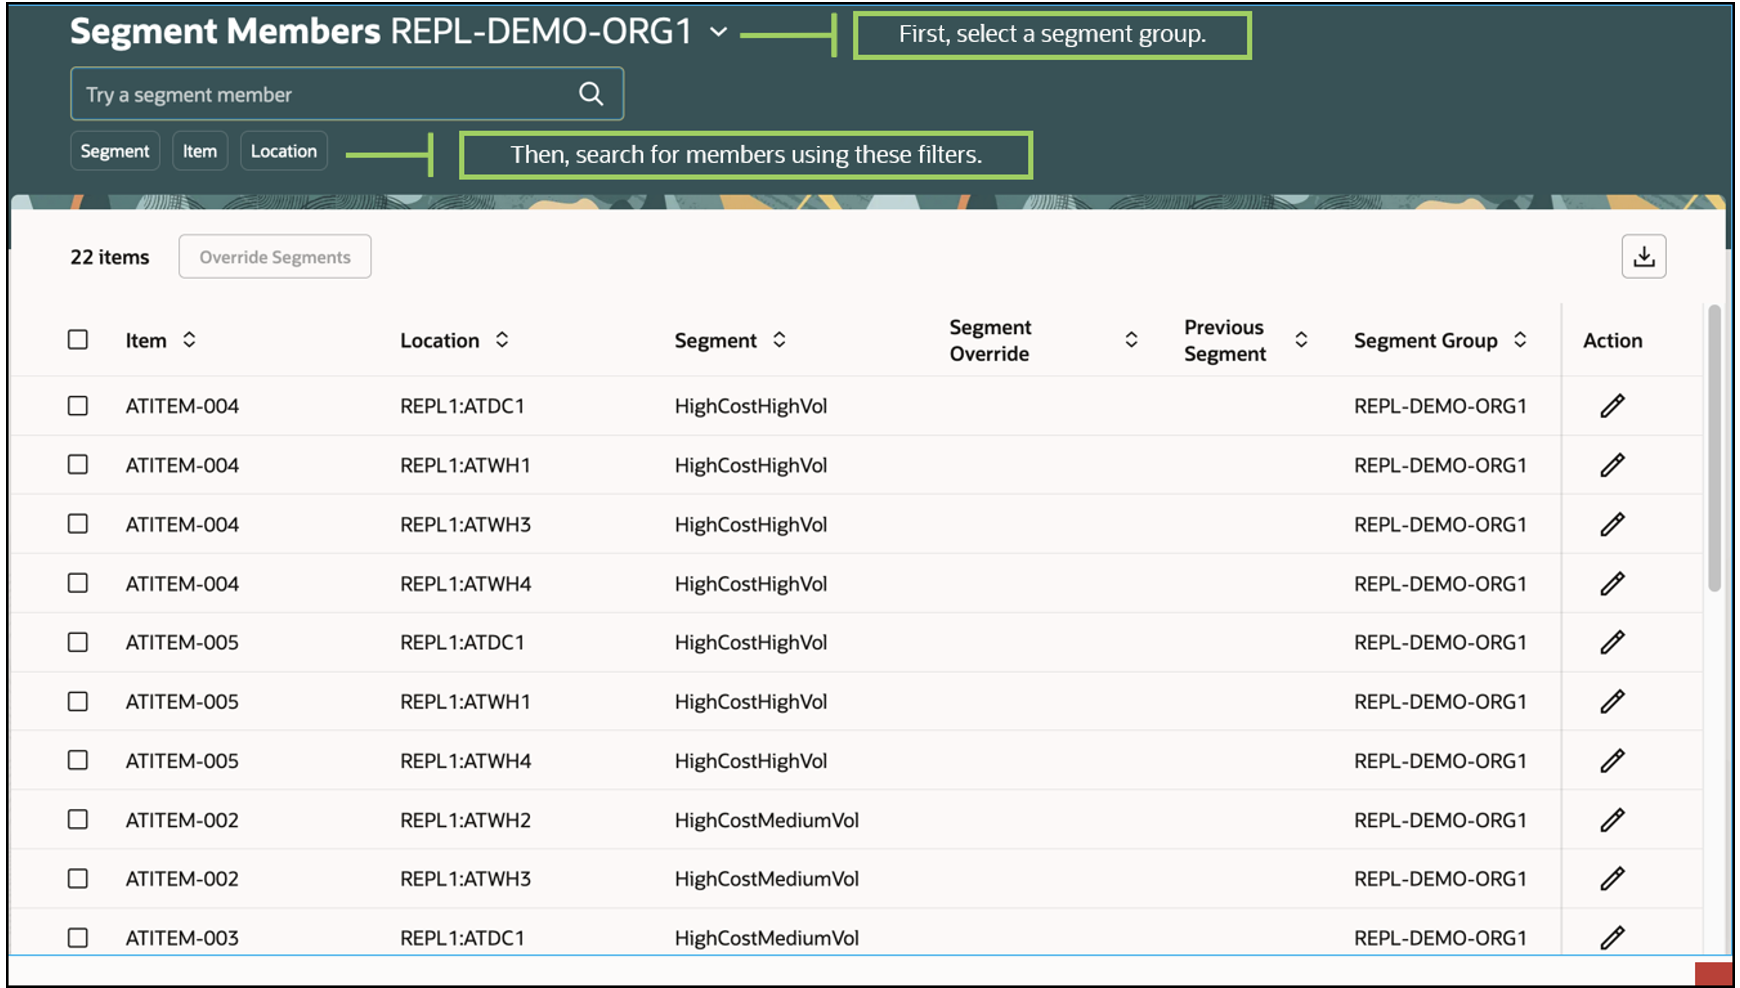Viewport: 1740px width, 988px height.
Task: Click HighCostHighVol in ATITEM-005 REPL1:ATWH4 row
Action: click(x=751, y=761)
